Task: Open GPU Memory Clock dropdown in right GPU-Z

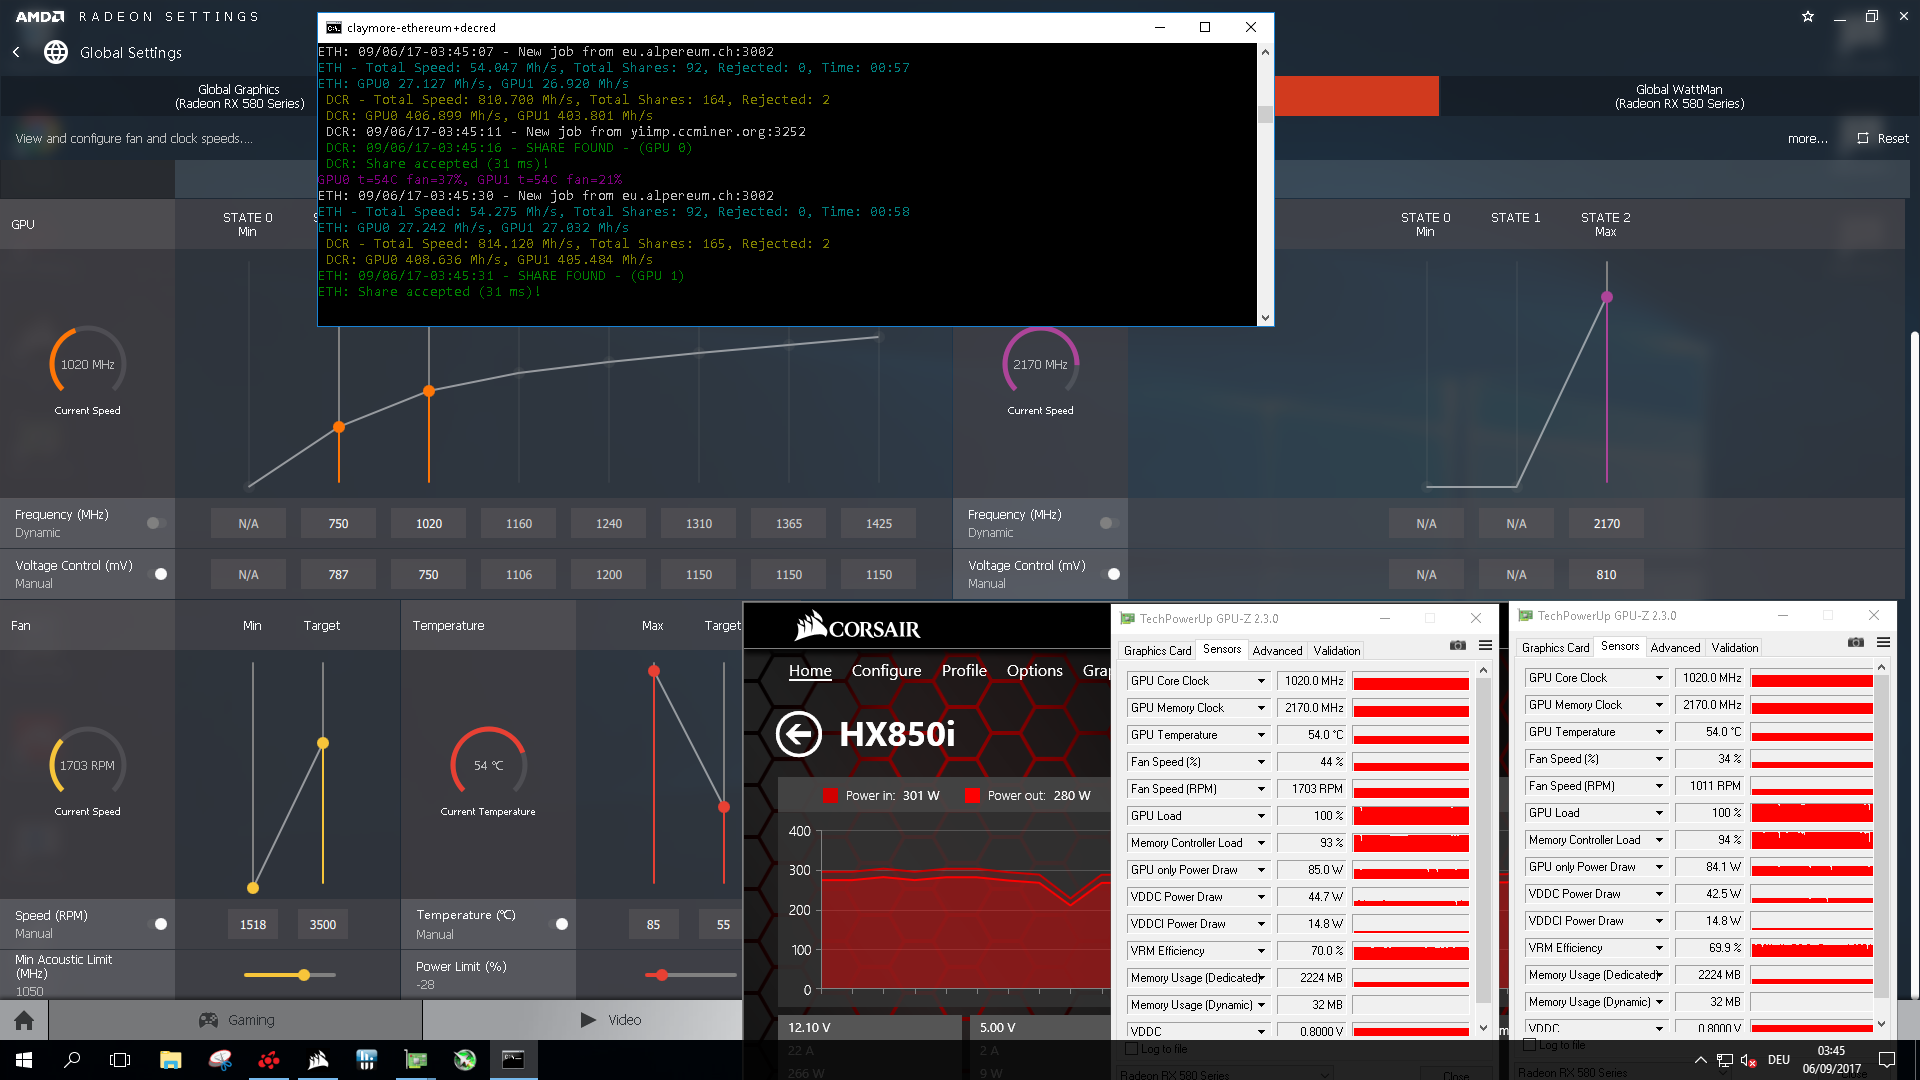Action: pos(1659,705)
